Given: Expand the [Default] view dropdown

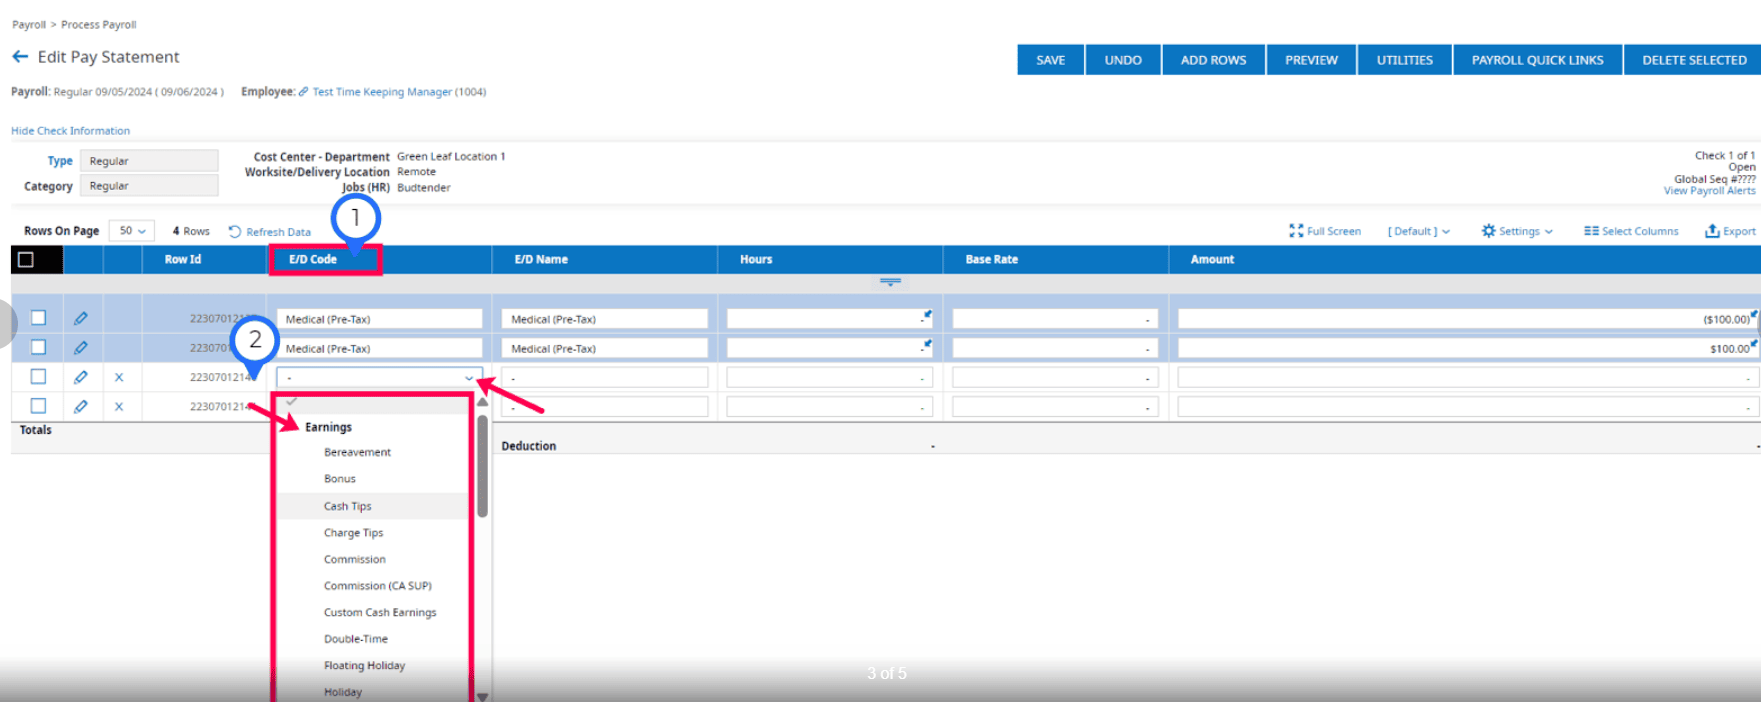Looking at the screenshot, I should [x=1418, y=231].
